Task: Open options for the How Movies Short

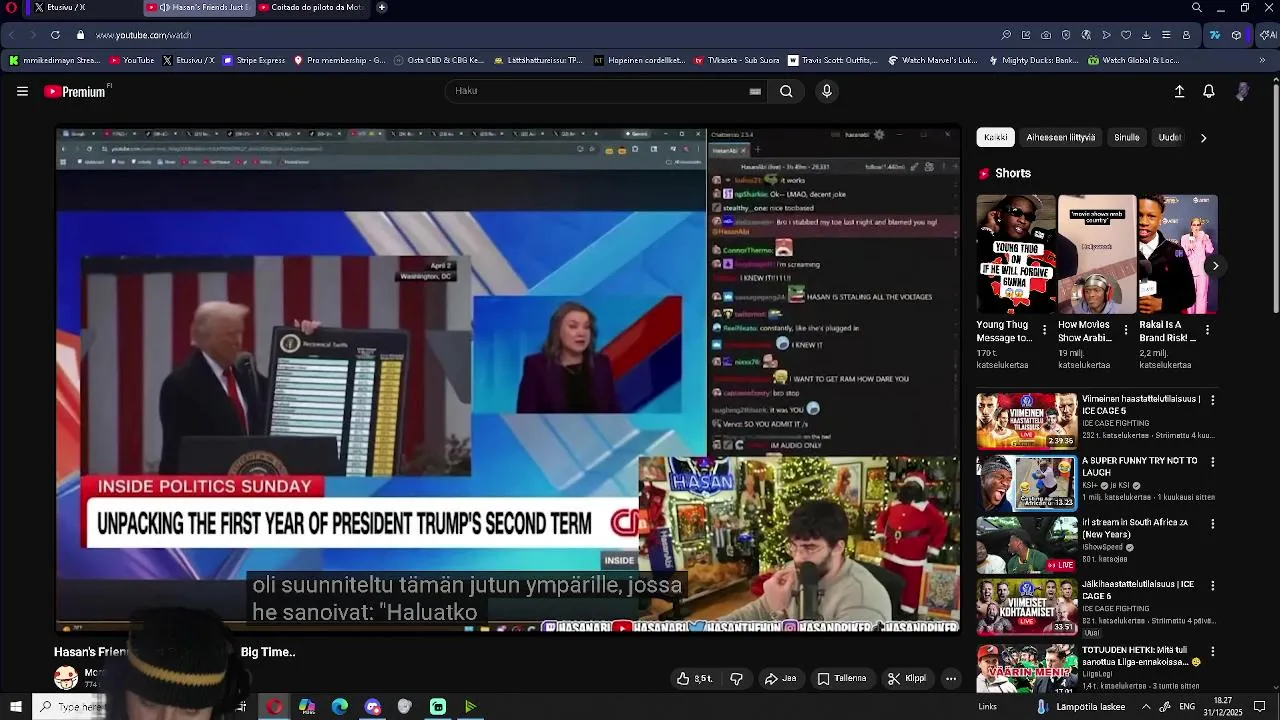Action: tap(1126, 329)
